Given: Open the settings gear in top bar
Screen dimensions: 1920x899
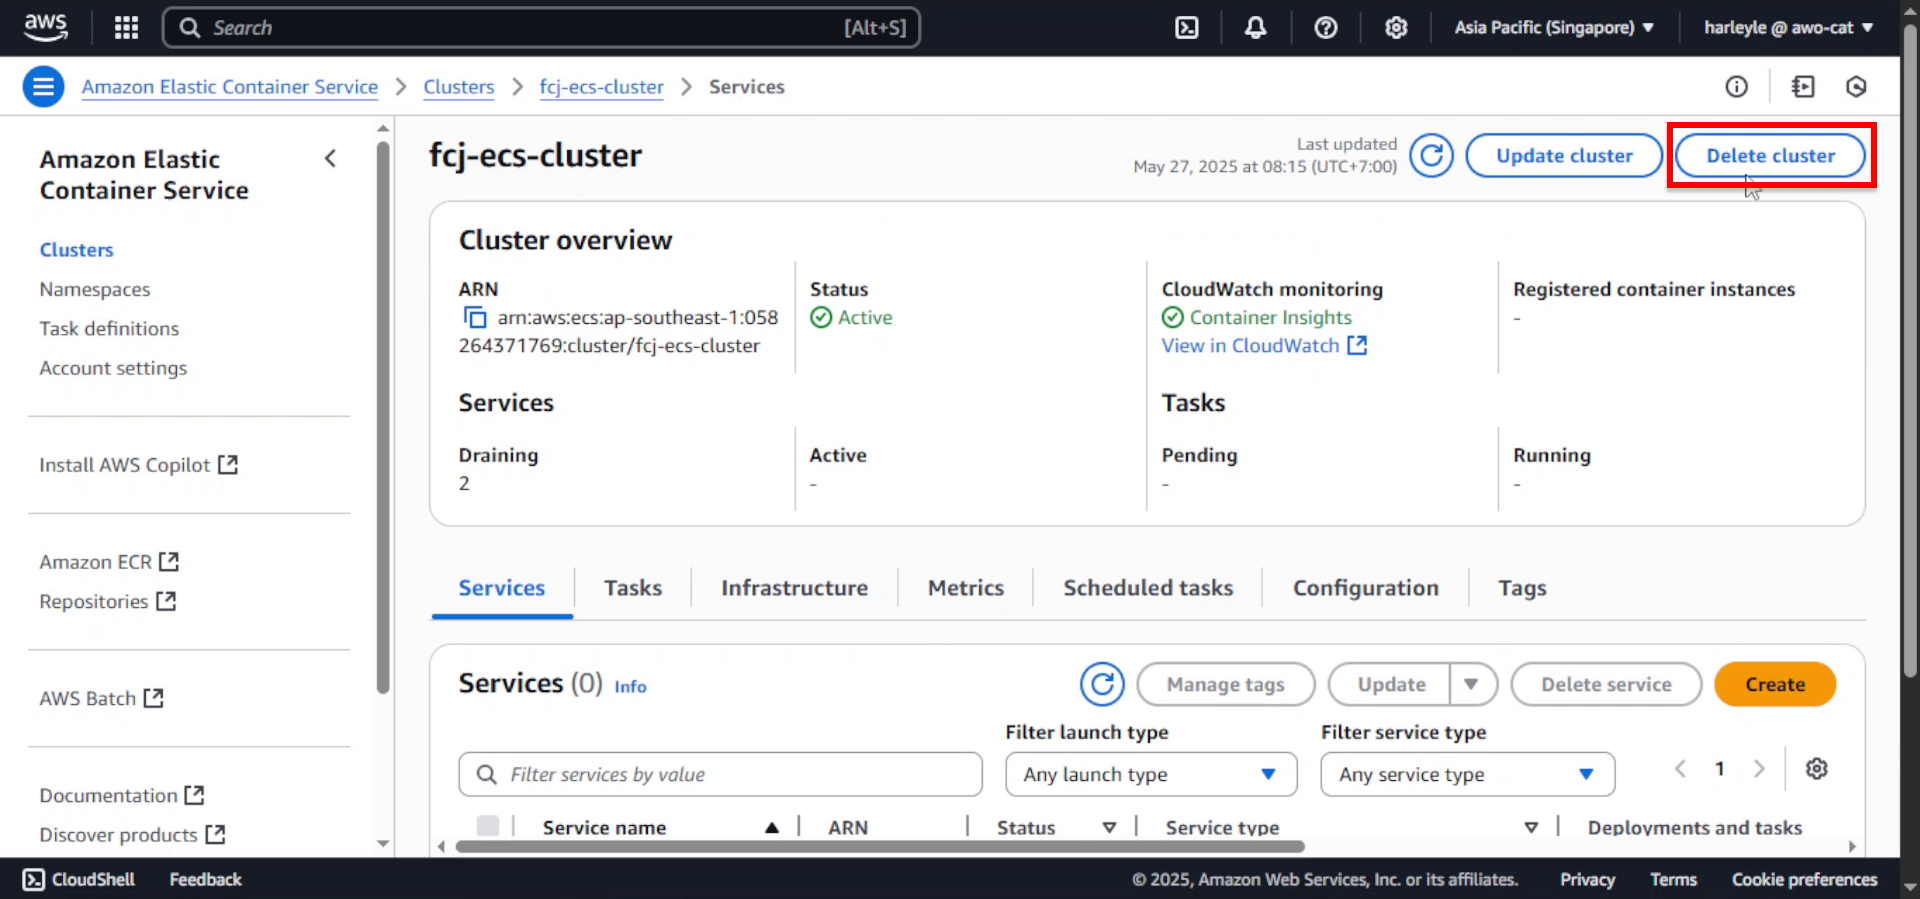Looking at the screenshot, I should tap(1396, 27).
